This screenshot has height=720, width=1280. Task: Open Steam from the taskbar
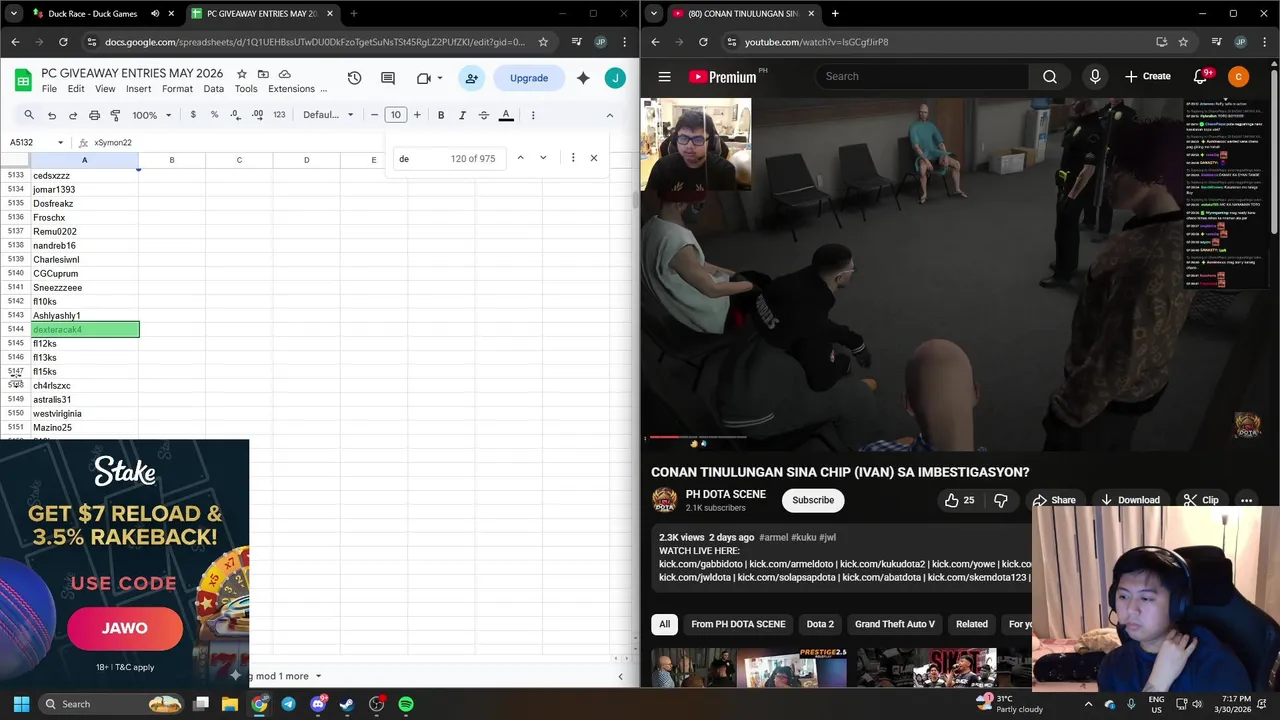tap(347, 704)
